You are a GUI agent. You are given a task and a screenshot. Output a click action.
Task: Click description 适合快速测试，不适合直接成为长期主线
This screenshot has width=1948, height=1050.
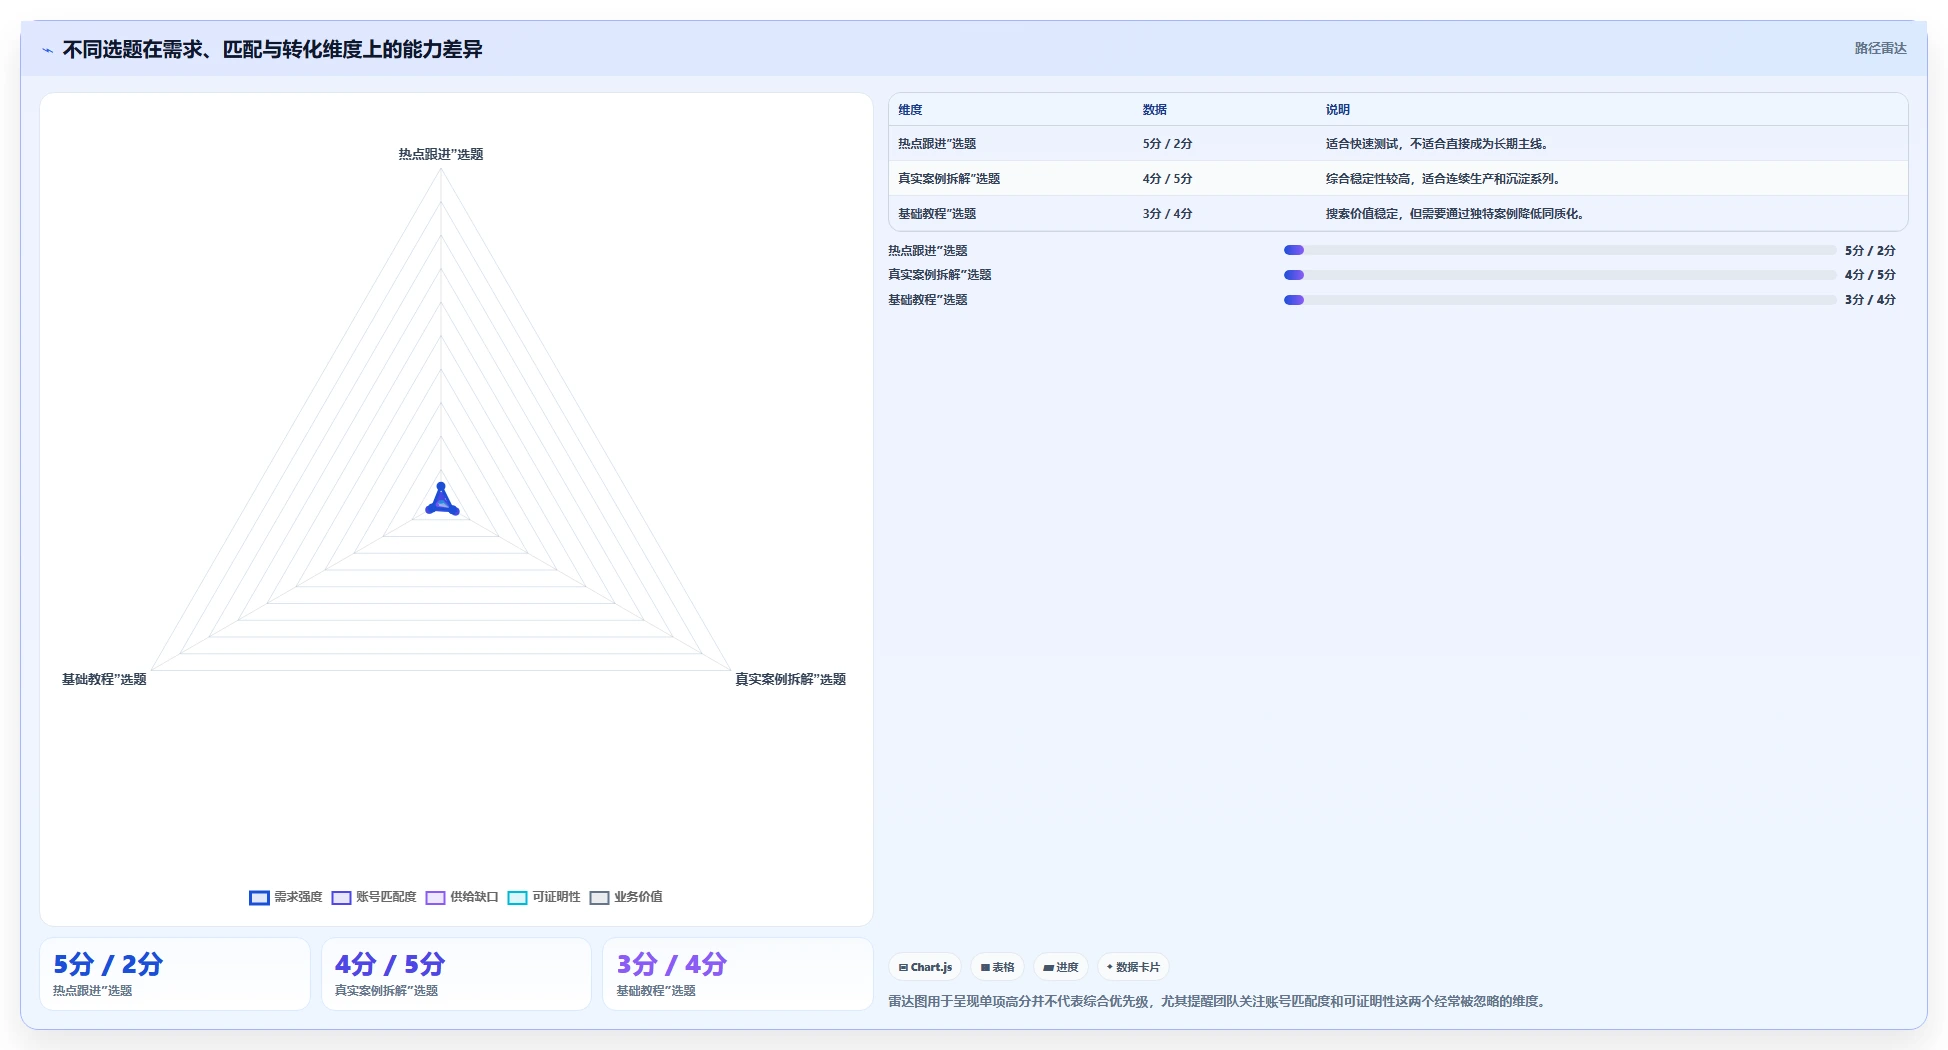click(x=1437, y=144)
